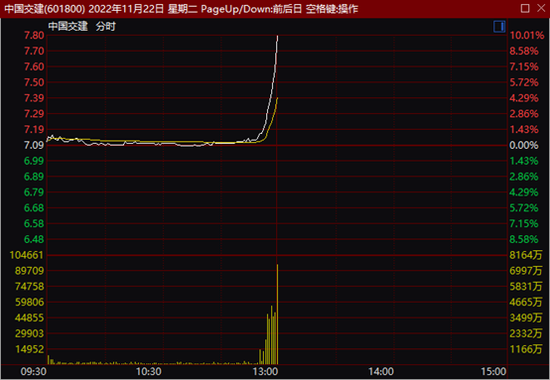Select the 6.68 price axis label

pos(34,208)
